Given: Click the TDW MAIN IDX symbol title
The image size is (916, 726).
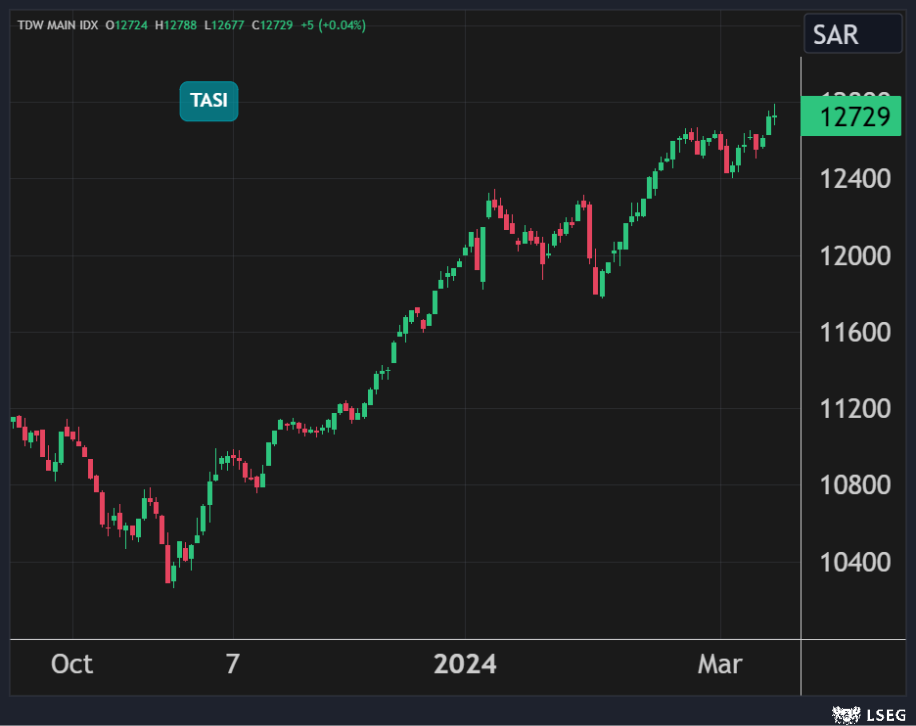Looking at the screenshot, I should tap(58, 25).
